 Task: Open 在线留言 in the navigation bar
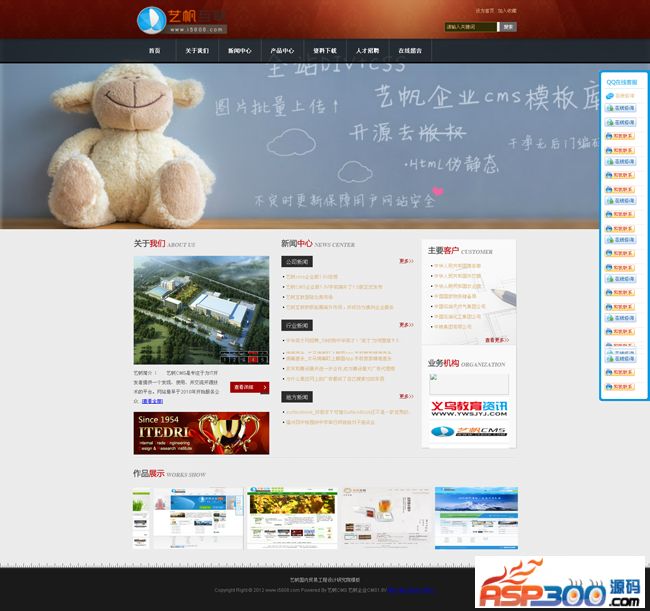click(410, 51)
